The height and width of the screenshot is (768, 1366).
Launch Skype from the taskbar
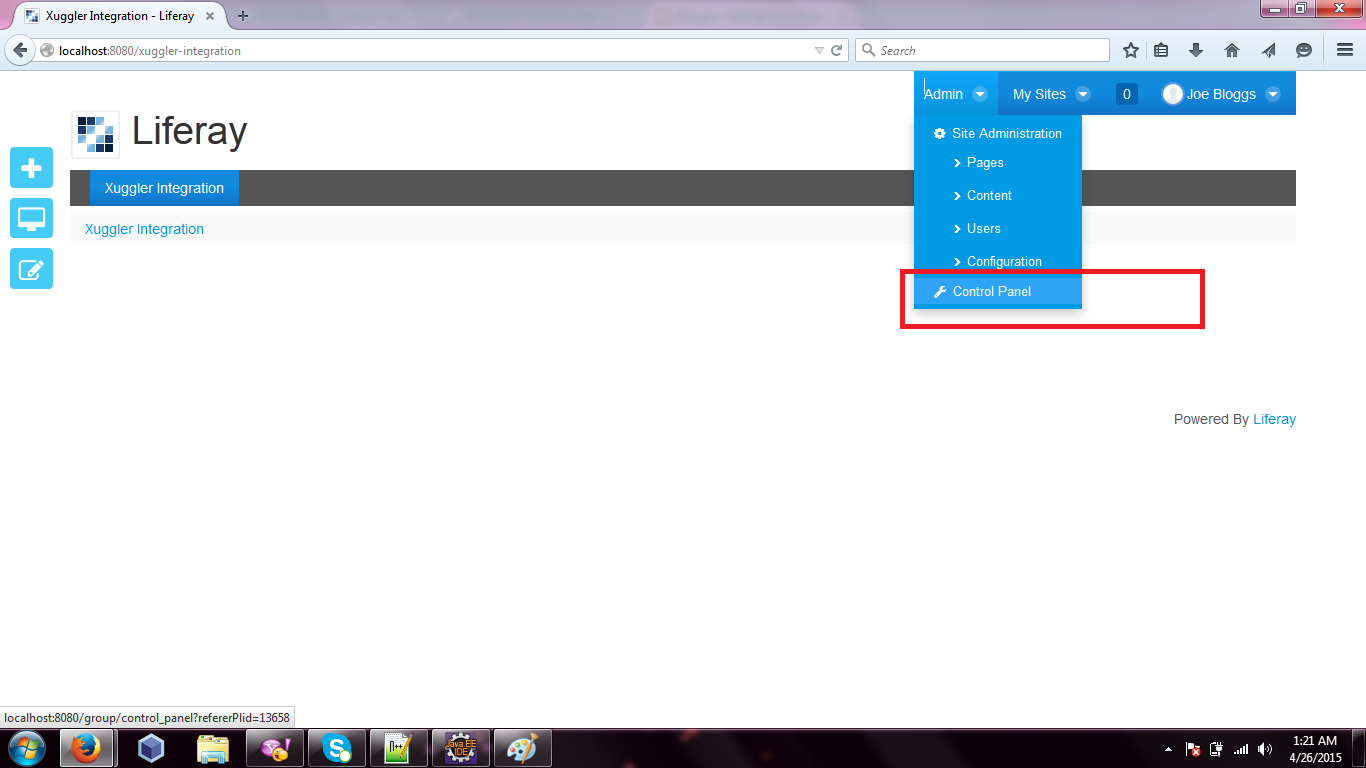pyautogui.click(x=337, y=748)
